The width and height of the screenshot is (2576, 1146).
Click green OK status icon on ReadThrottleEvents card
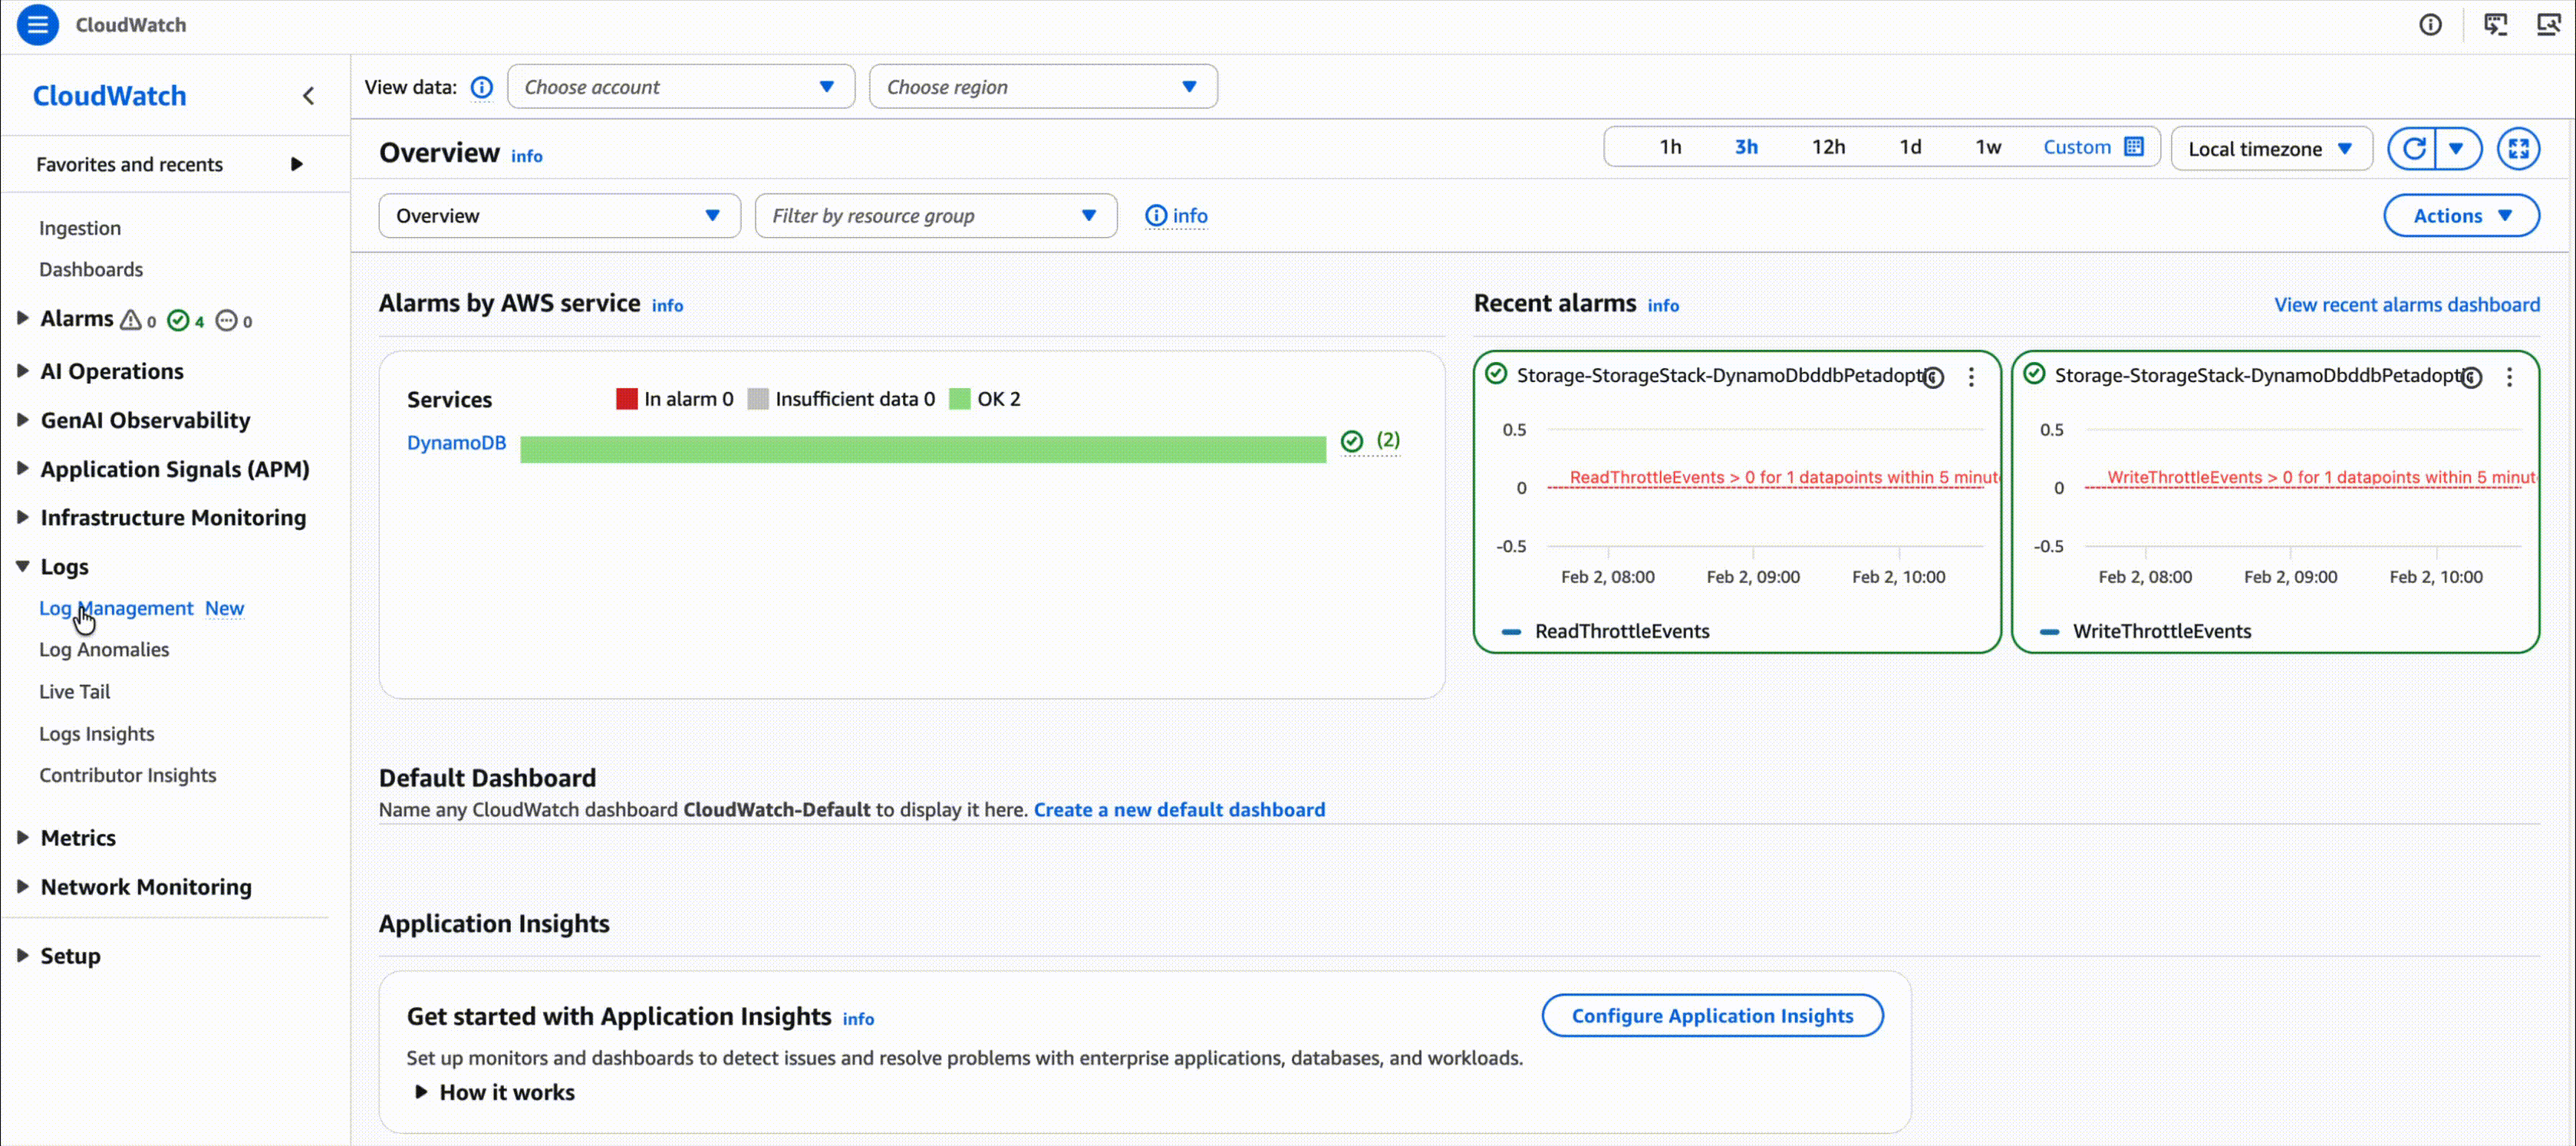tap(1496, 374)
